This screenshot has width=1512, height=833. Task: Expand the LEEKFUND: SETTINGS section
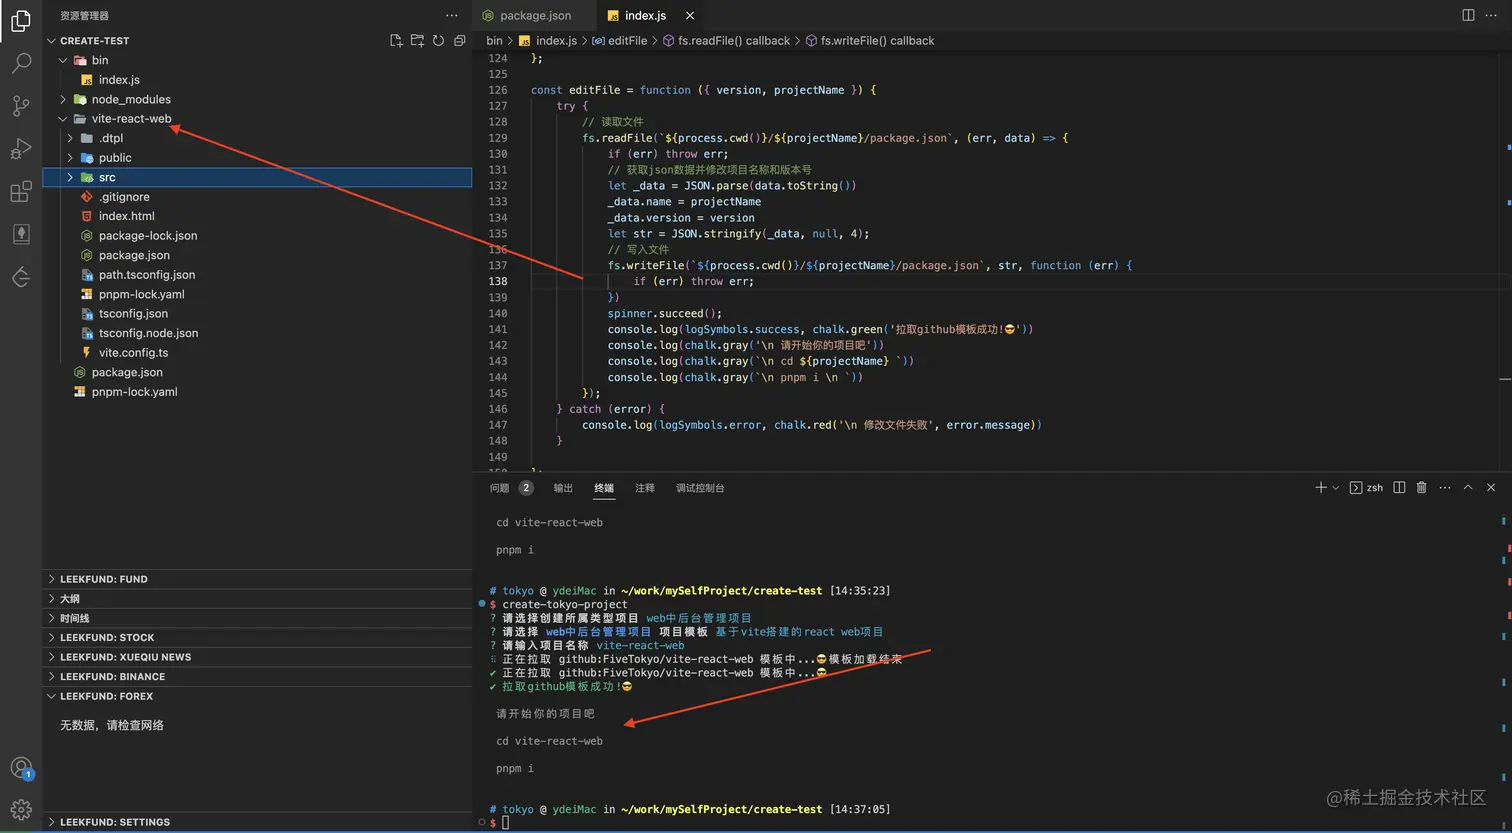(257, 822)
